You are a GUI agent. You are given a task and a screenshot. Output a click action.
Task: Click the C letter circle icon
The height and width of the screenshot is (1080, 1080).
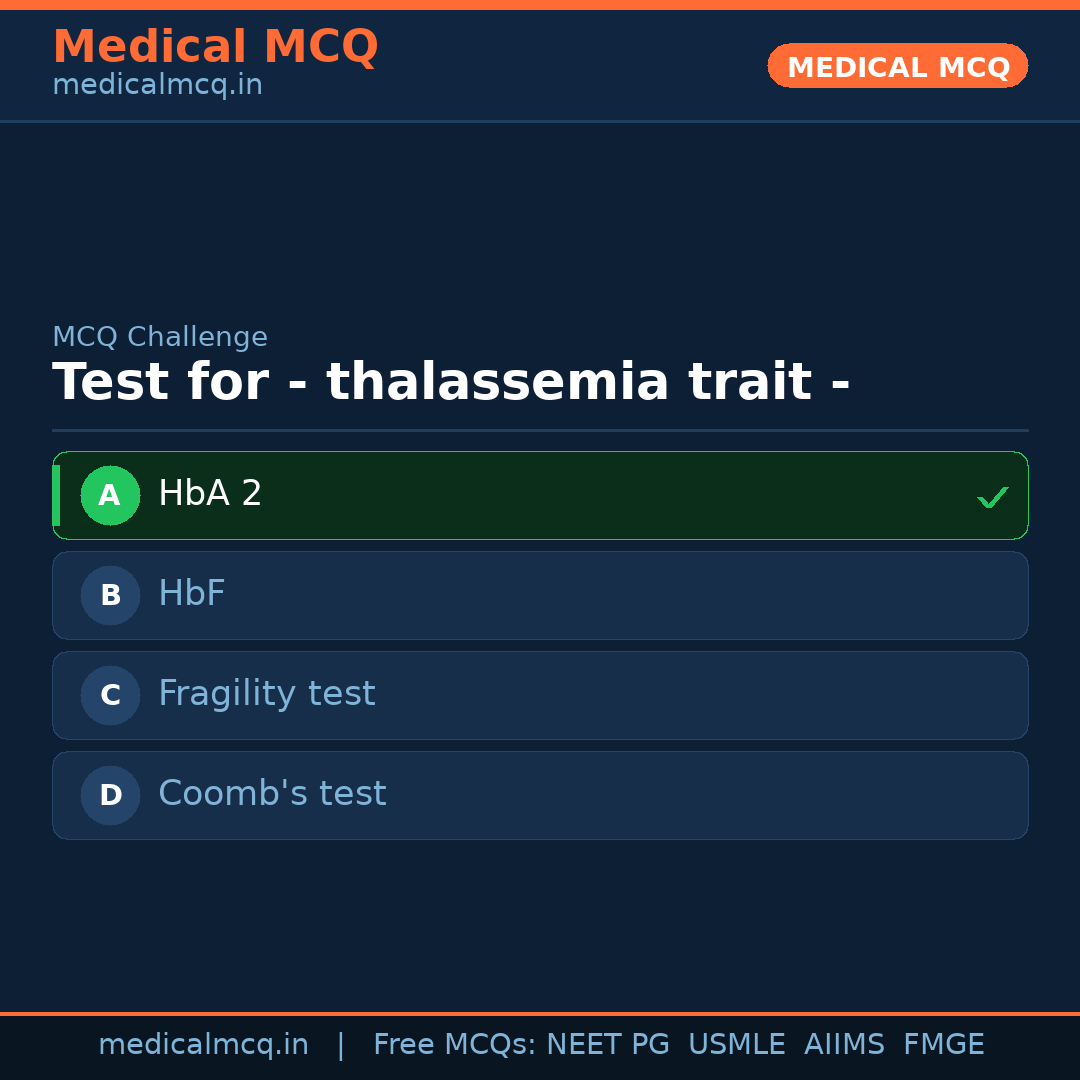(x=110, y=695)
